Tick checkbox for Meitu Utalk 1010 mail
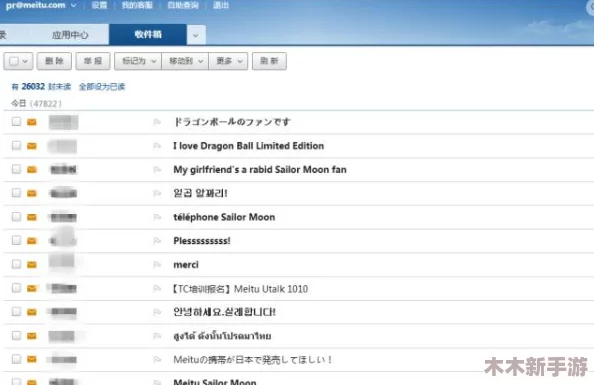594x385 pixels. 16,288
